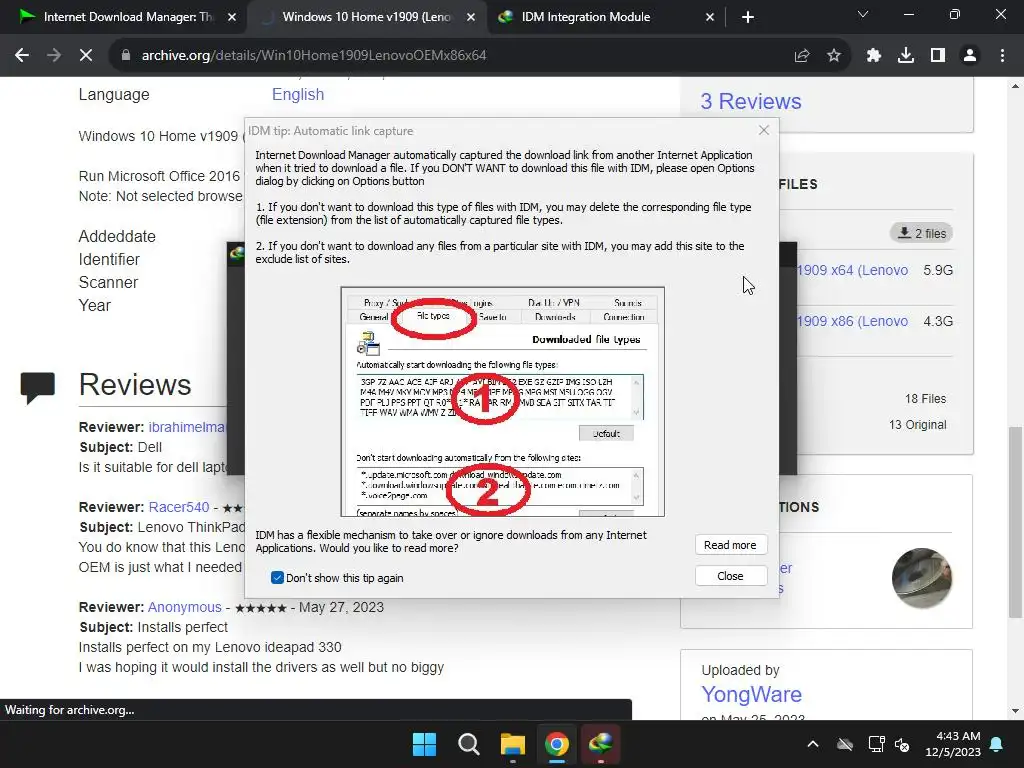Click the Reviews speech bubble icon
Viewport: 1024px width, 768px height.
pyautogui.click(x=37, y=388)
